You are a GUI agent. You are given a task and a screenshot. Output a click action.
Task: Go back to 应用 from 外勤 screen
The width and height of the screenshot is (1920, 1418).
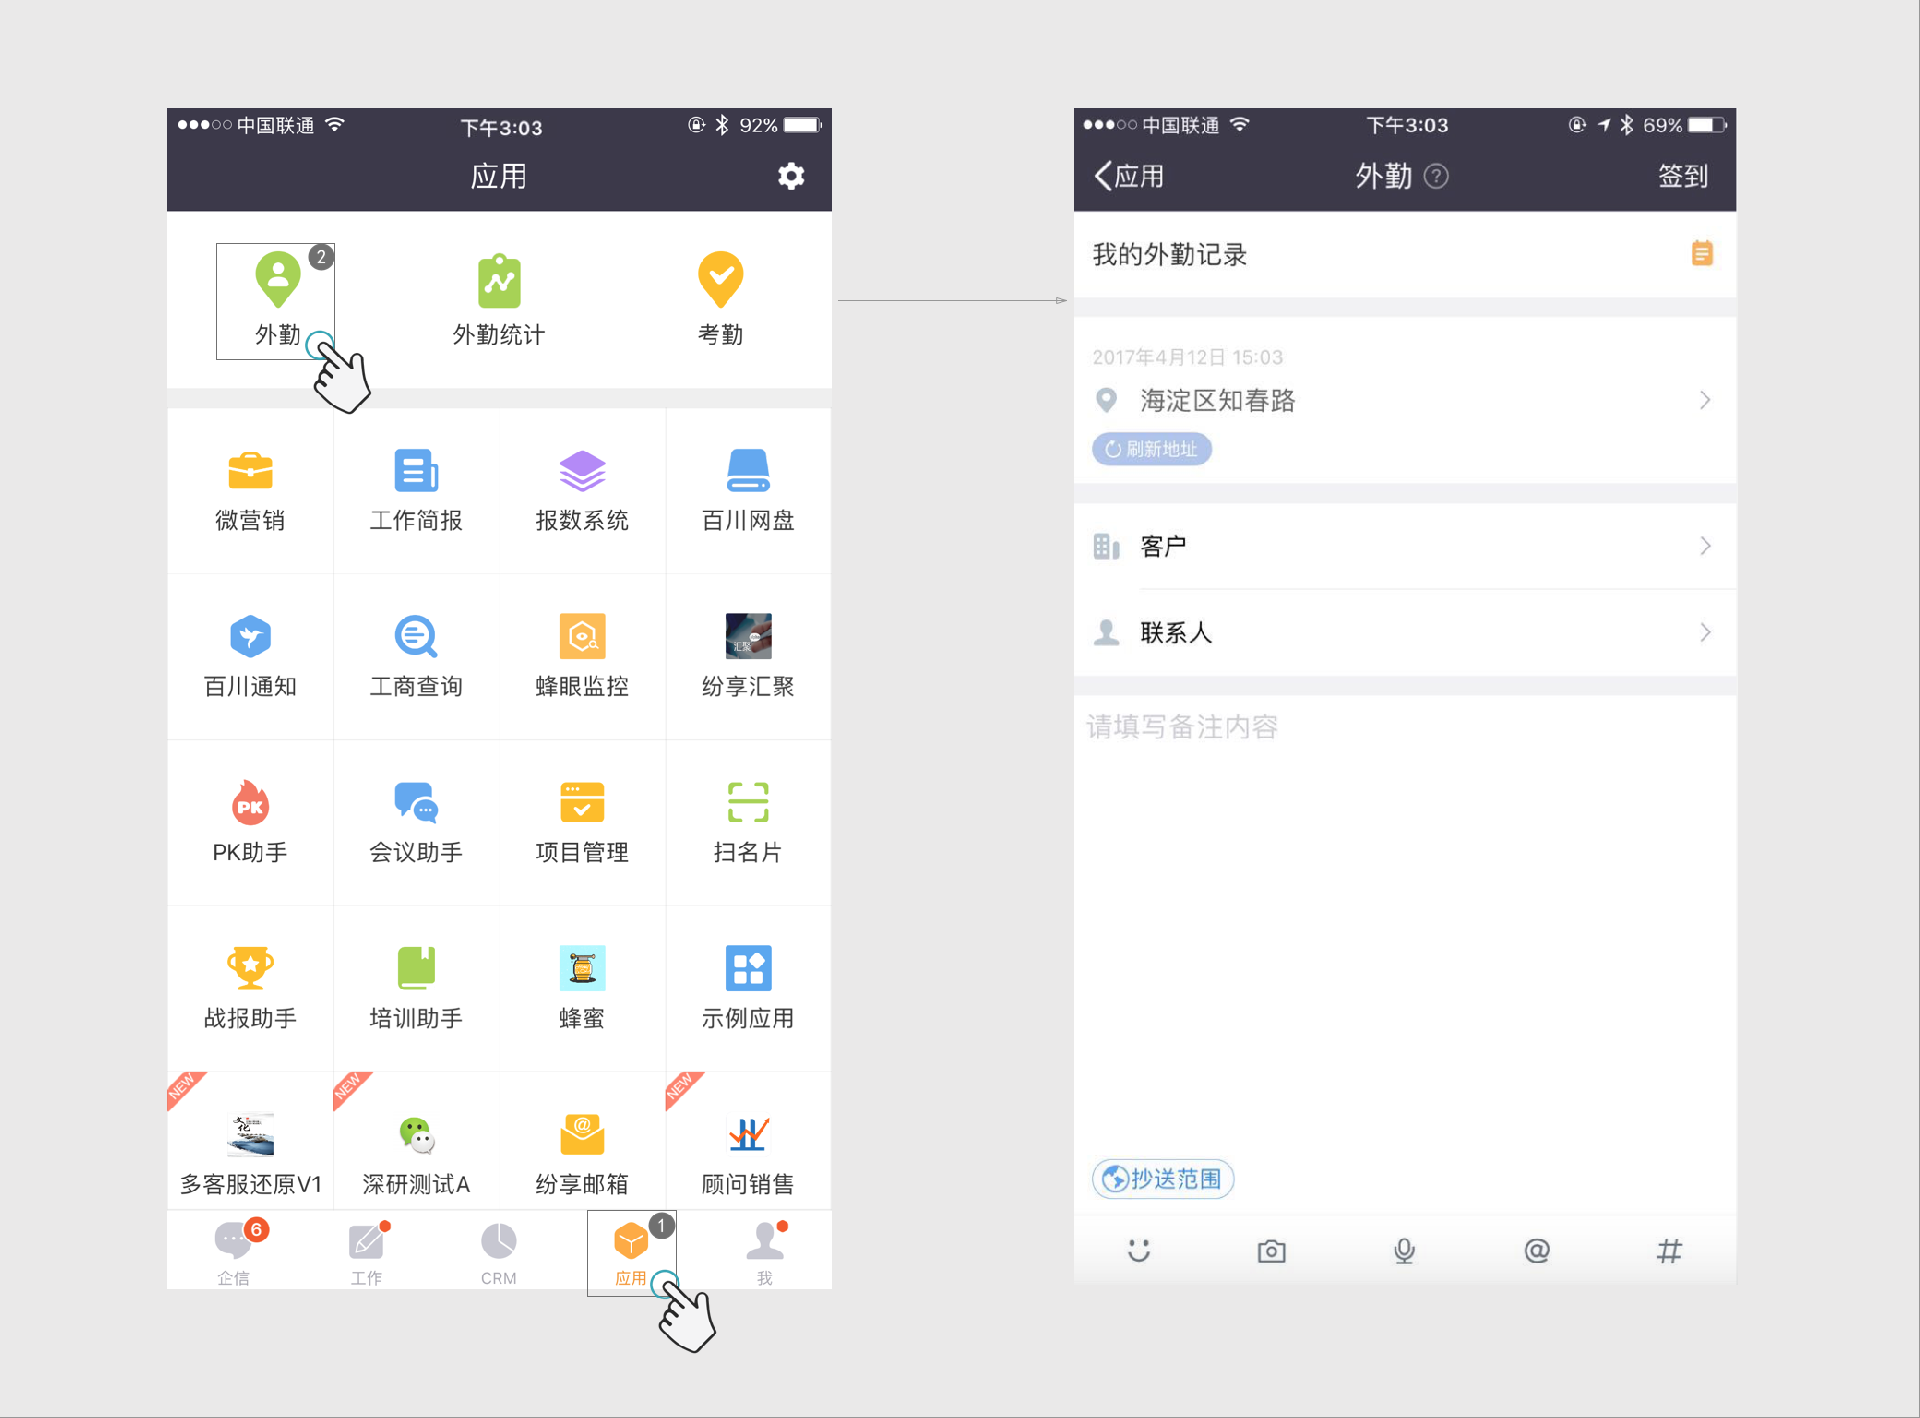pos(1129,176)
